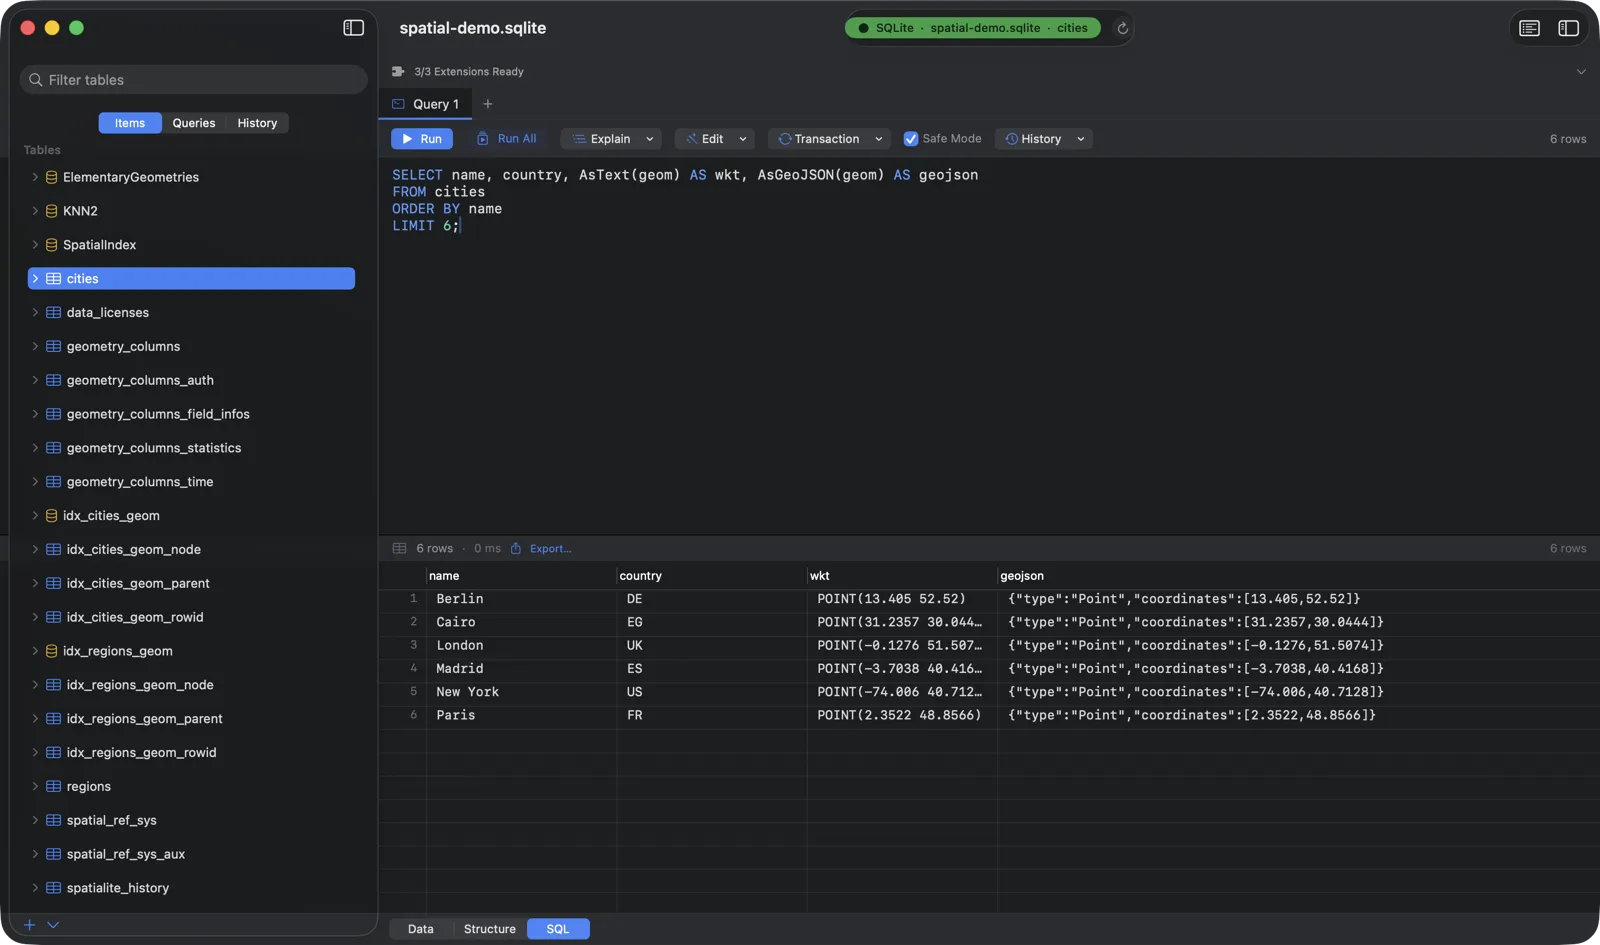
Task: Switch to the Queries sidebar tab
Action: (x=194, y=123)
